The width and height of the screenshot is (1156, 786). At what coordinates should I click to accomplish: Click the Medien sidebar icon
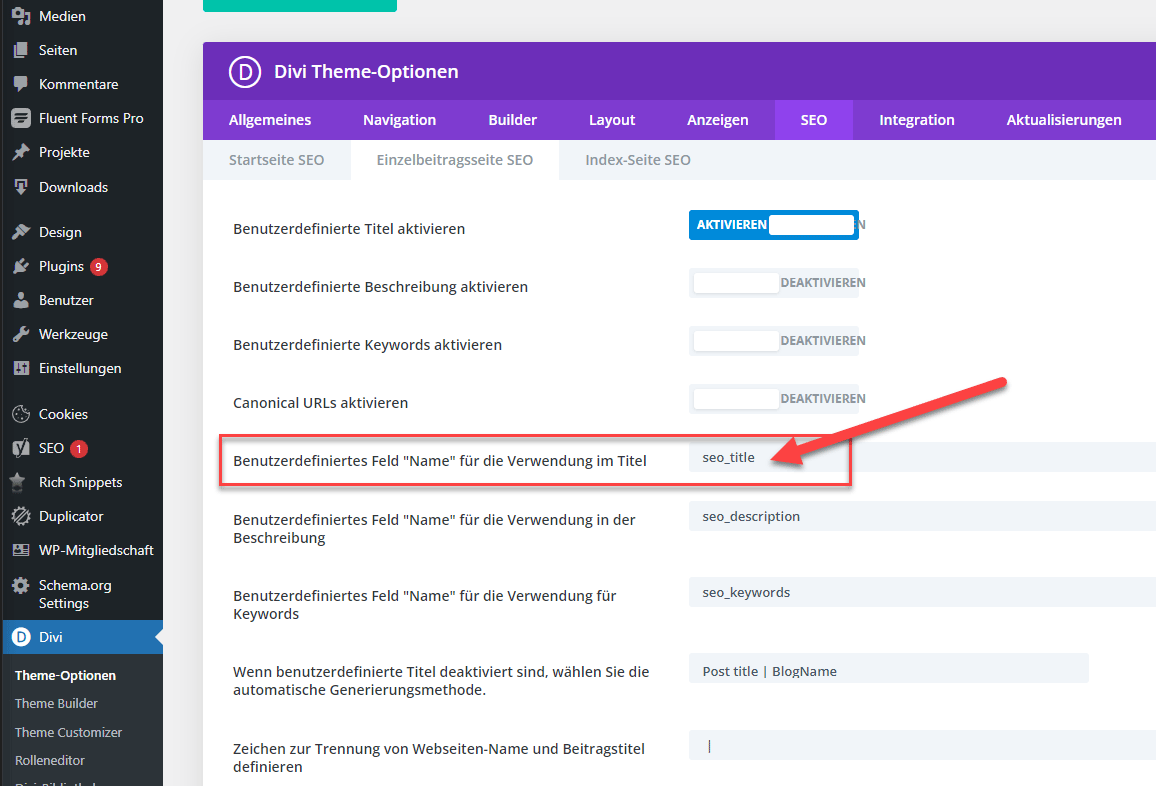click(21, 15)
